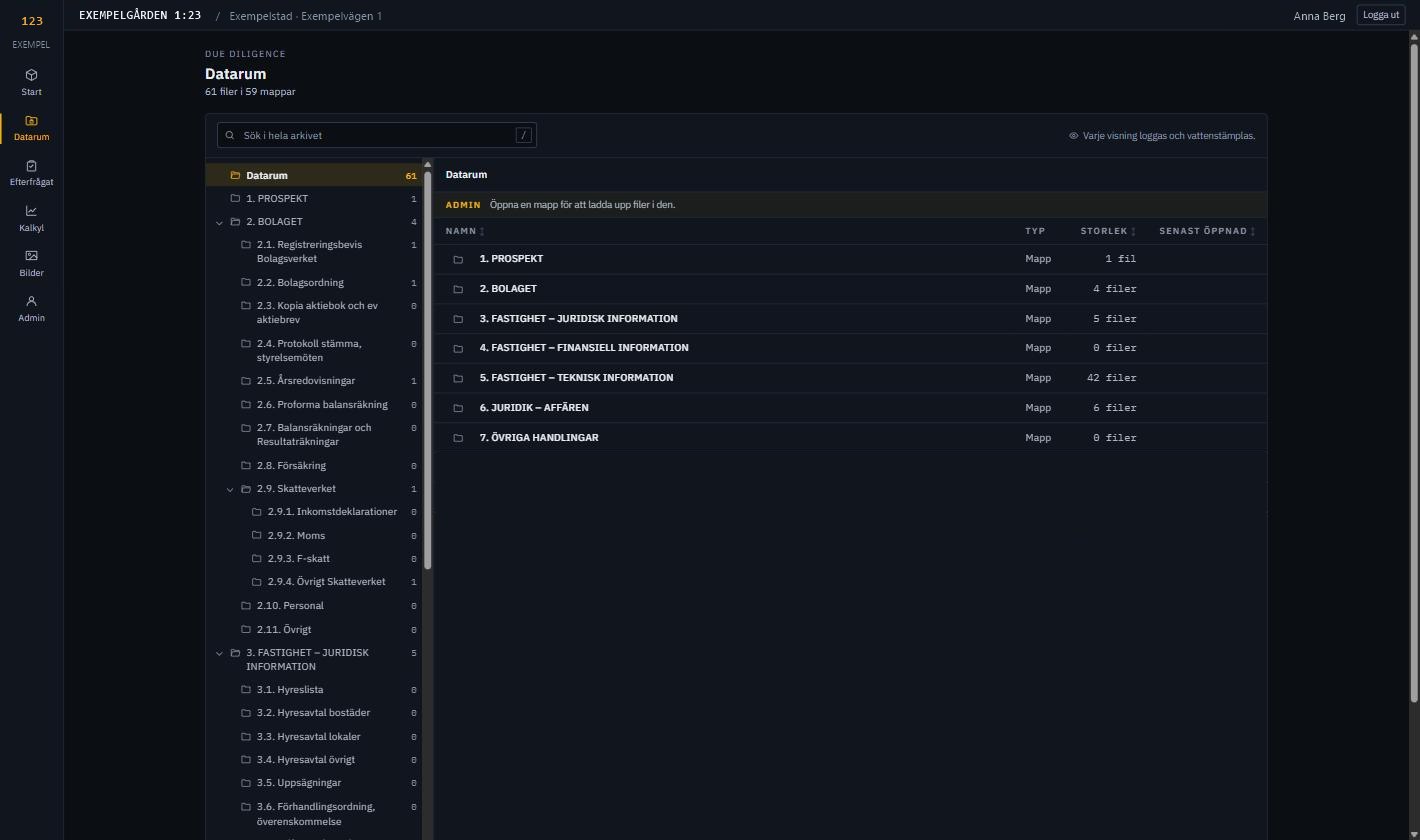Go to Efterfrågat in the sidebar
The height and width of the screenshot is (840, 1420).
(31, 172)
